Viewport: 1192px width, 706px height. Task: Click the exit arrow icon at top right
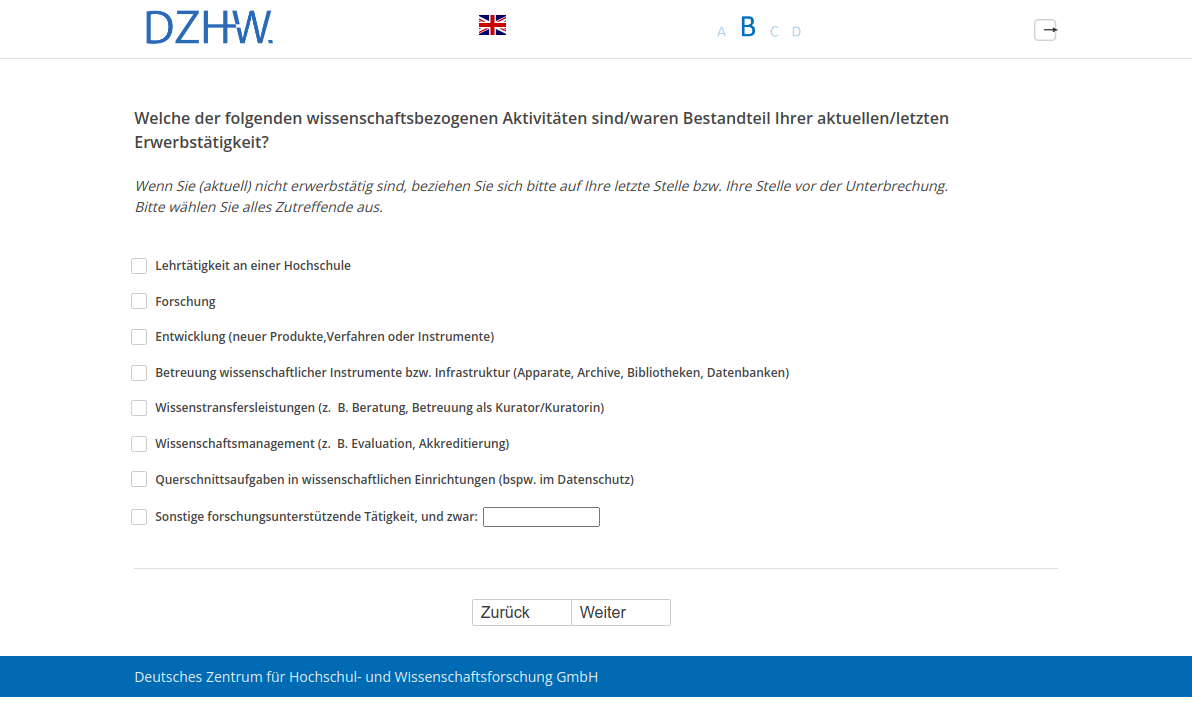point(1045,30)
